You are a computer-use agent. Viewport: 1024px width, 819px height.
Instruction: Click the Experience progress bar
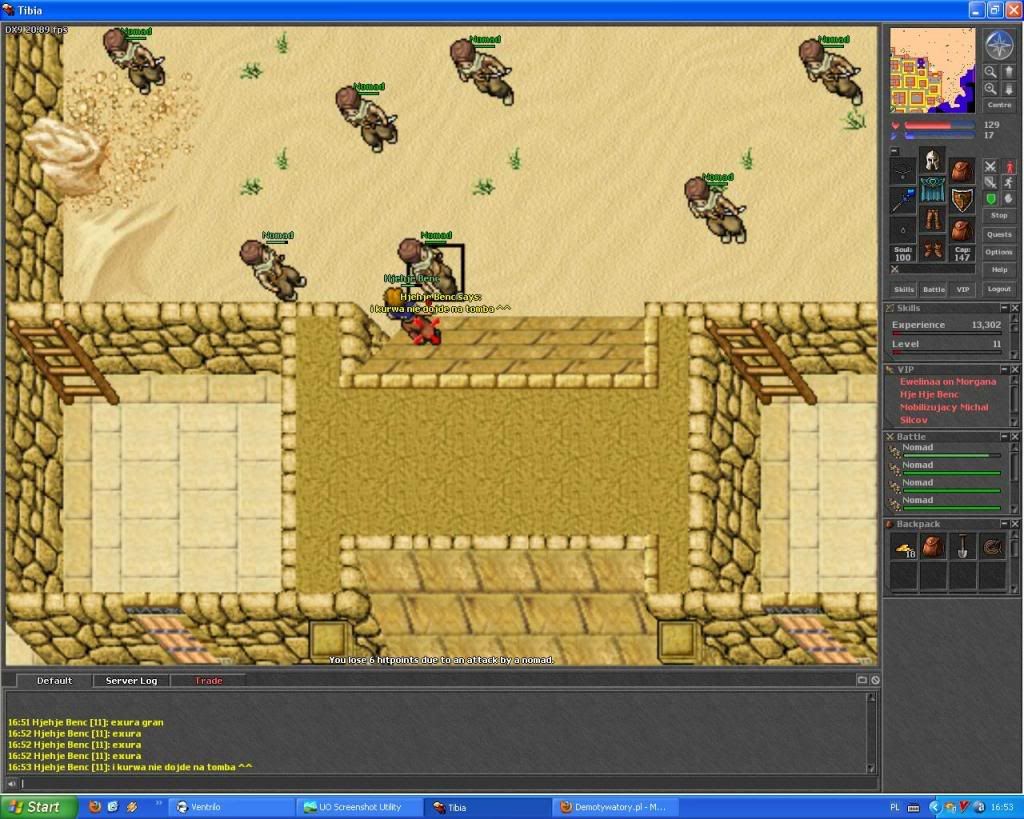tap(946, 334)
